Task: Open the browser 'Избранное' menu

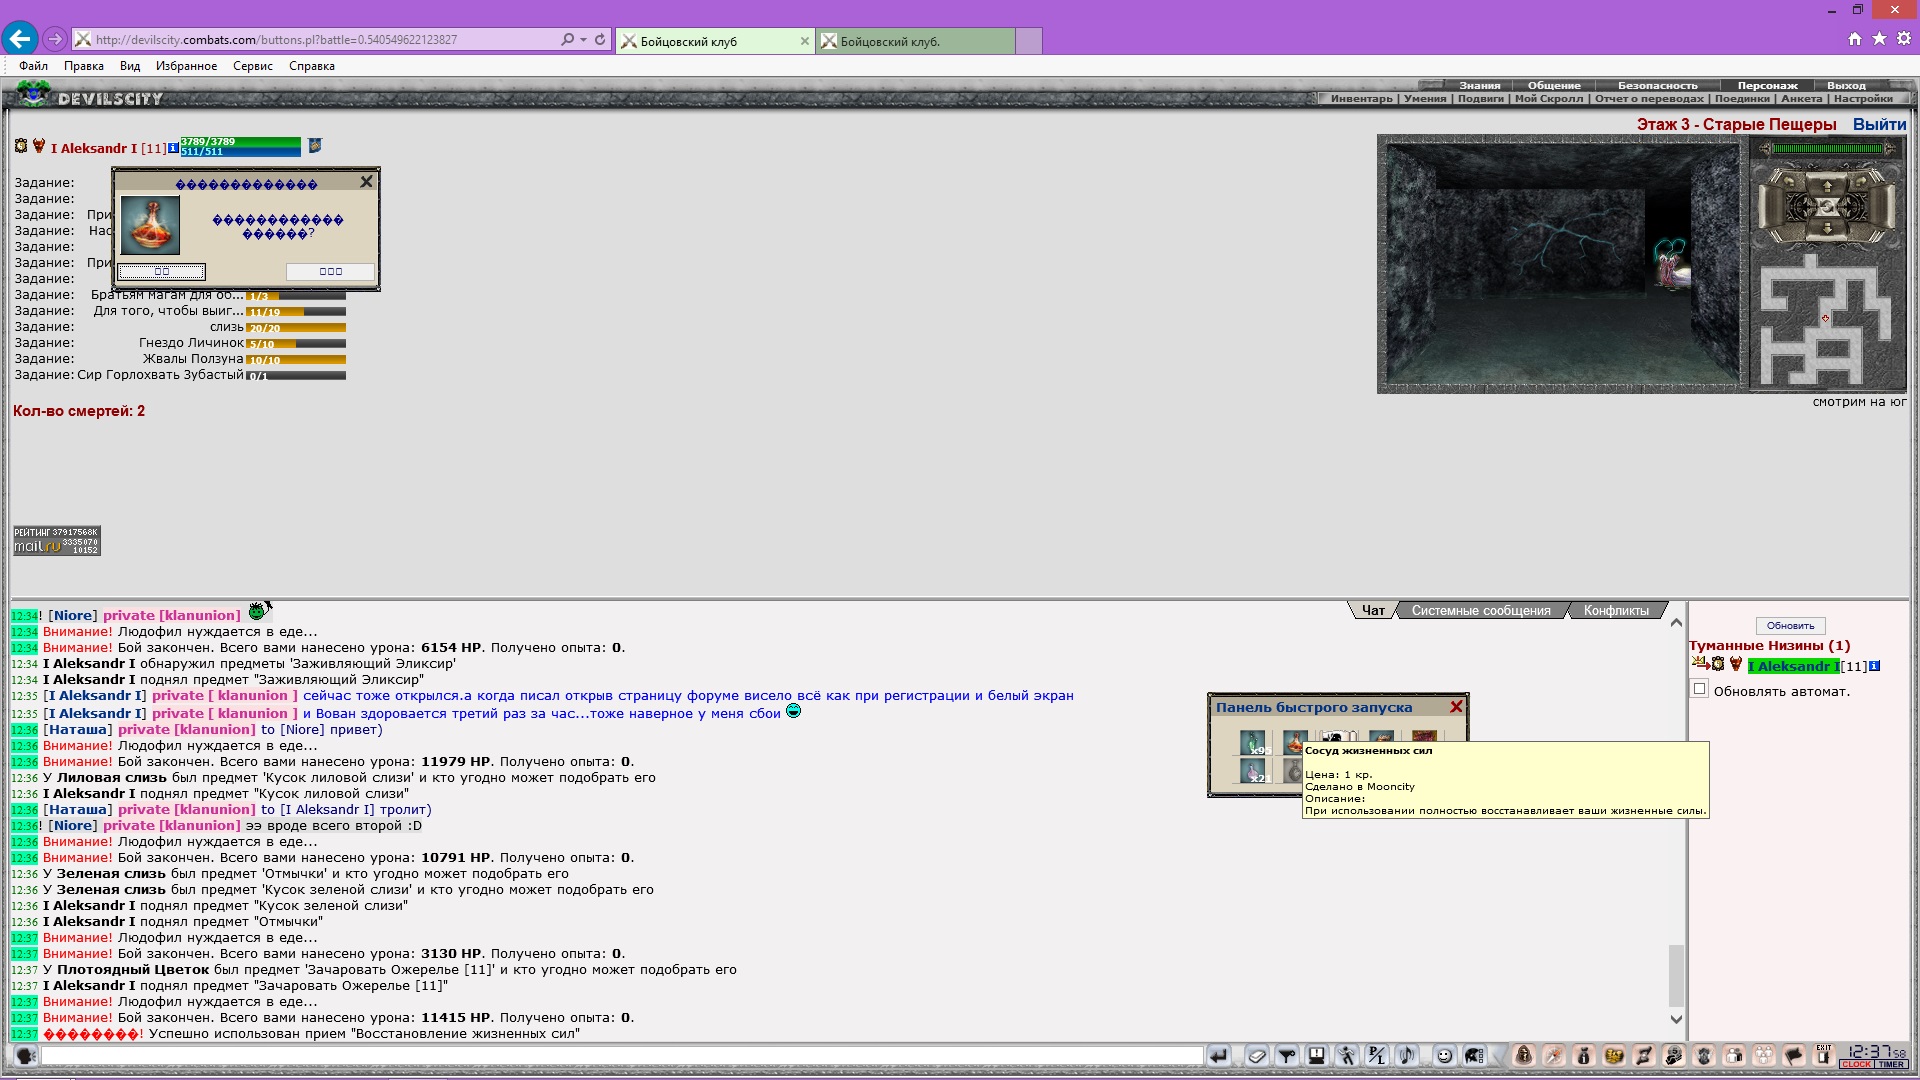Action: [186, 66]
